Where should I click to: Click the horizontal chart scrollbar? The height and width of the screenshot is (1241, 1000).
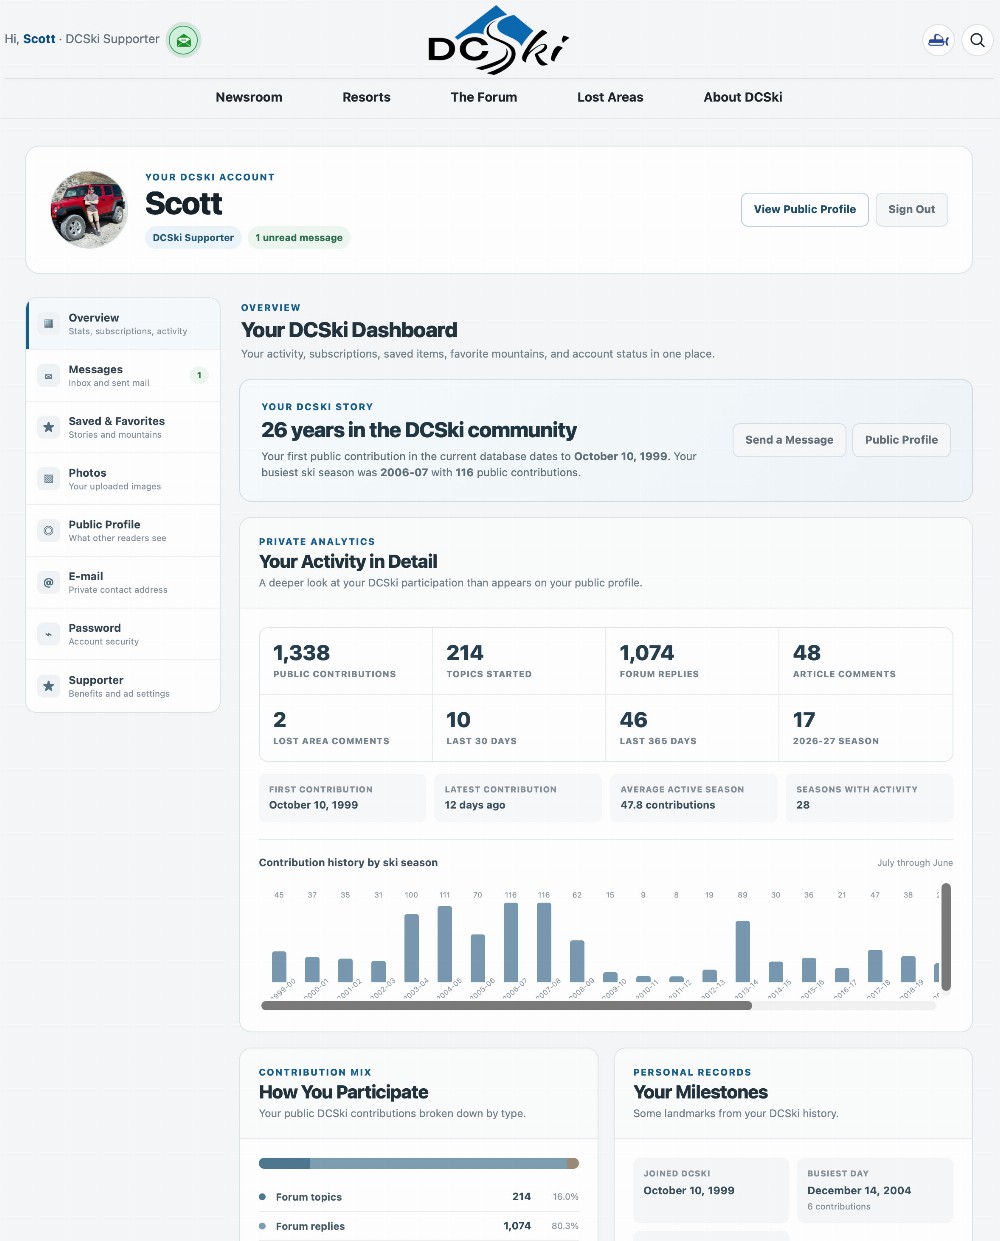click(506, 1006)
